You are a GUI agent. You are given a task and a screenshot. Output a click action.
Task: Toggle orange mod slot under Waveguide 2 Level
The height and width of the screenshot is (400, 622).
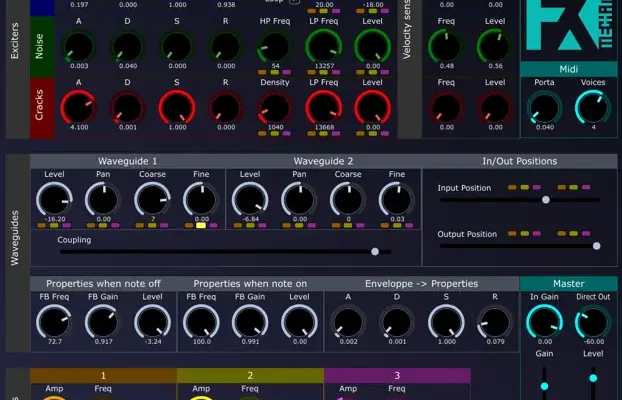238,225
